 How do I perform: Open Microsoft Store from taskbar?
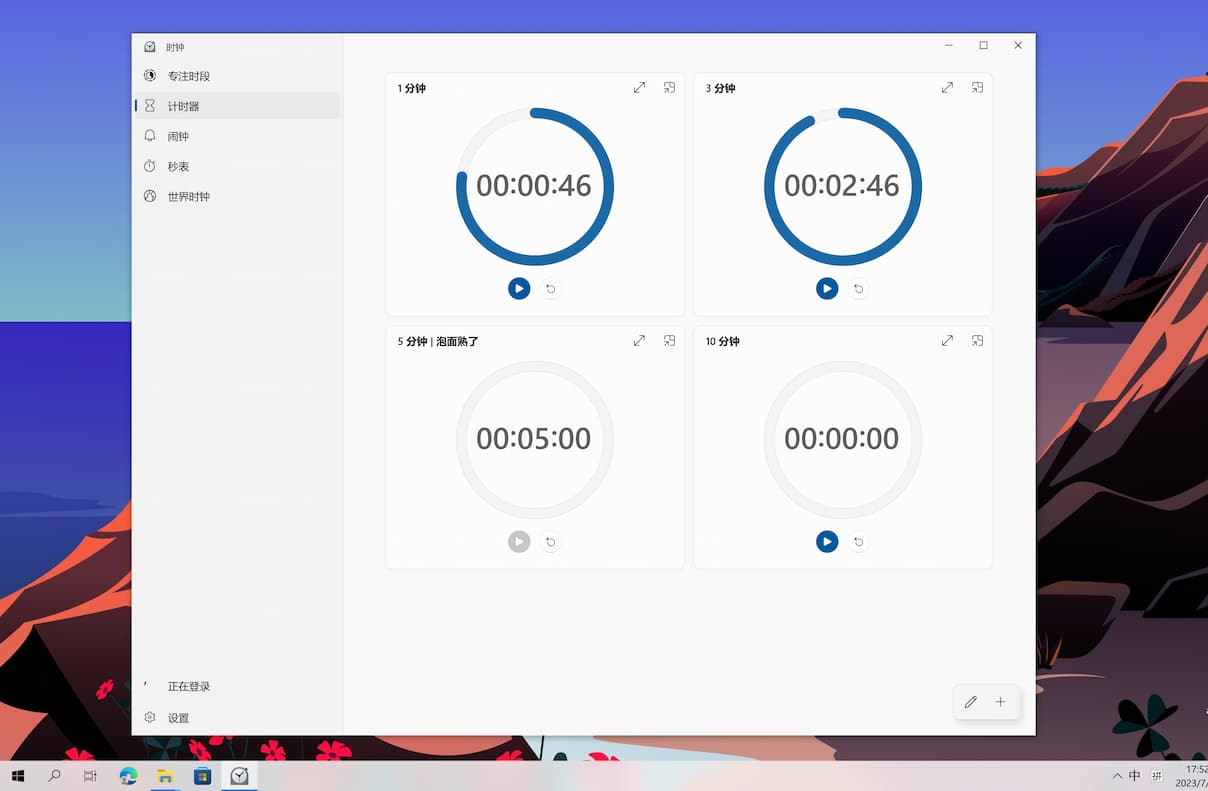click(x=202, y=776)
